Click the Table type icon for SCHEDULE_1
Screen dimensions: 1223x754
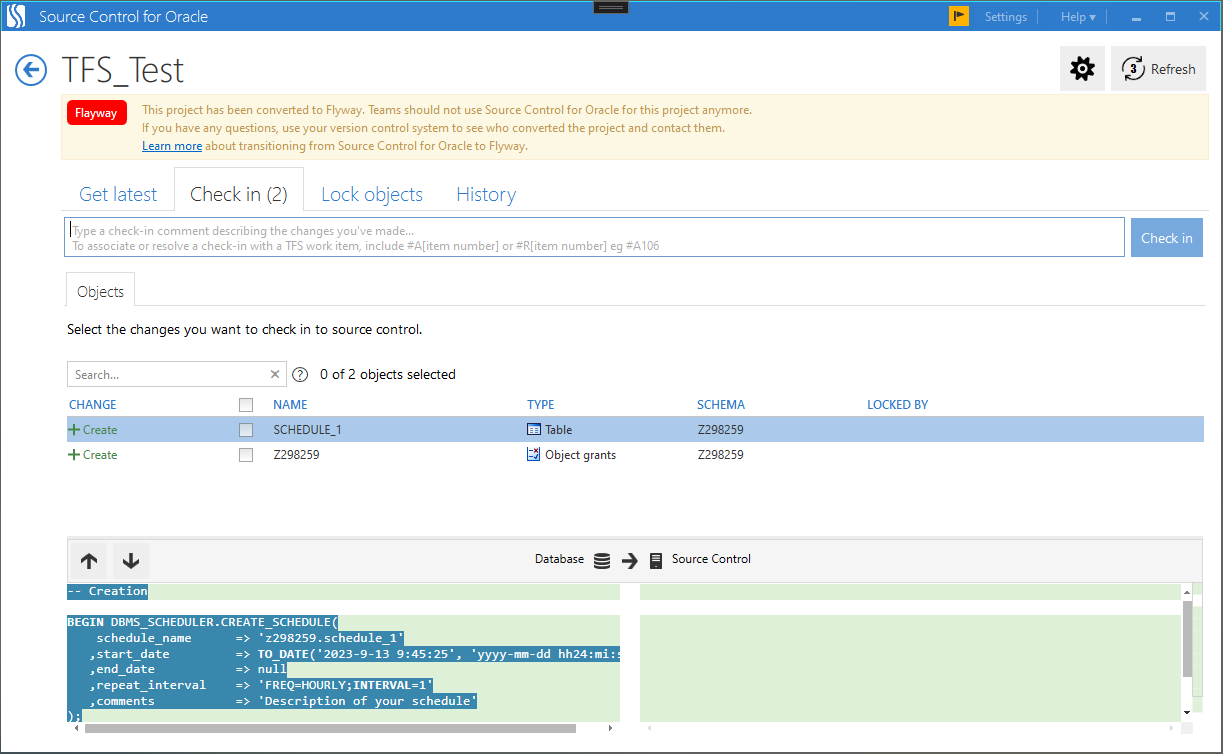[534, 430]
